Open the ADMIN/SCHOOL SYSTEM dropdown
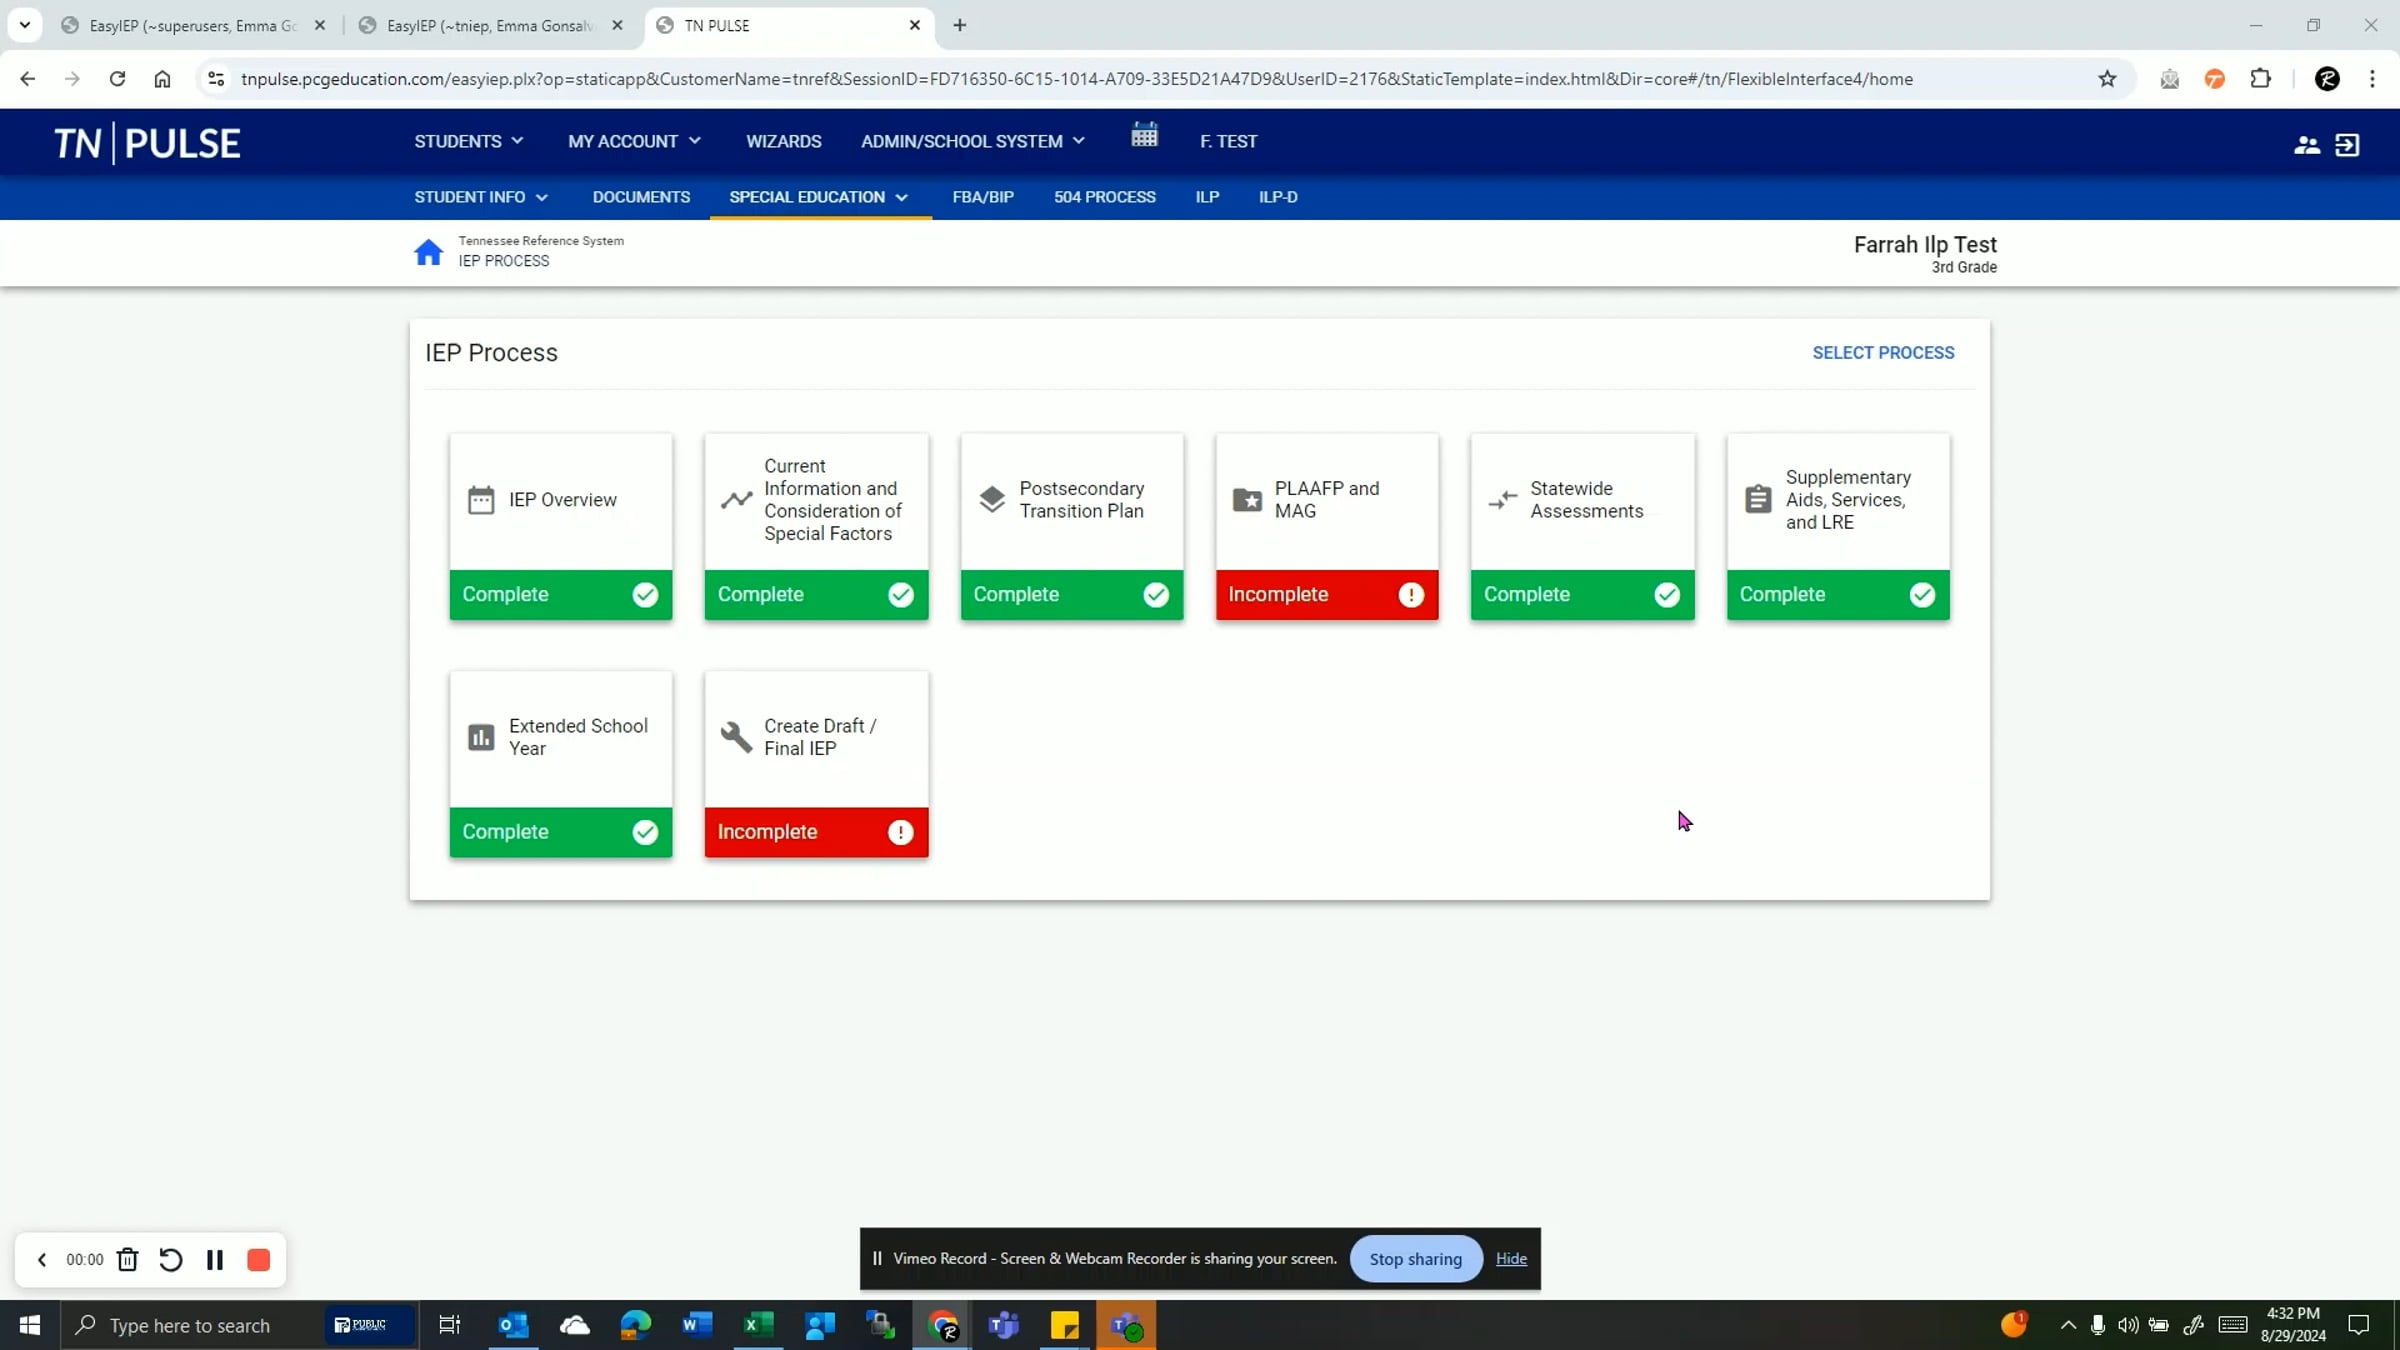The height and width of the screenshot is (1350, 2400). coord(970,141)
